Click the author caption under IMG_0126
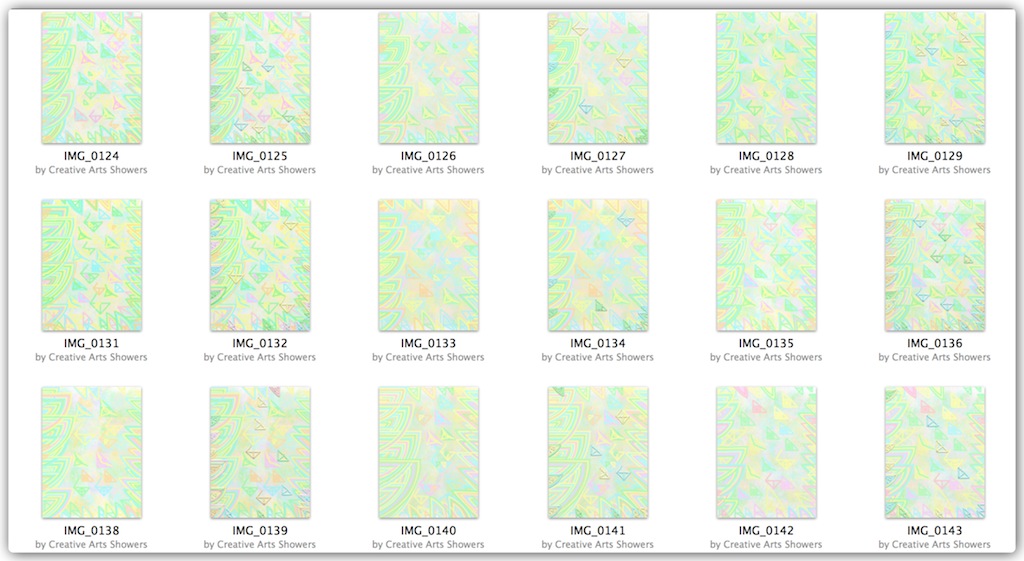The height and width of the screenshot is (561, 1024). coord(428,170)
